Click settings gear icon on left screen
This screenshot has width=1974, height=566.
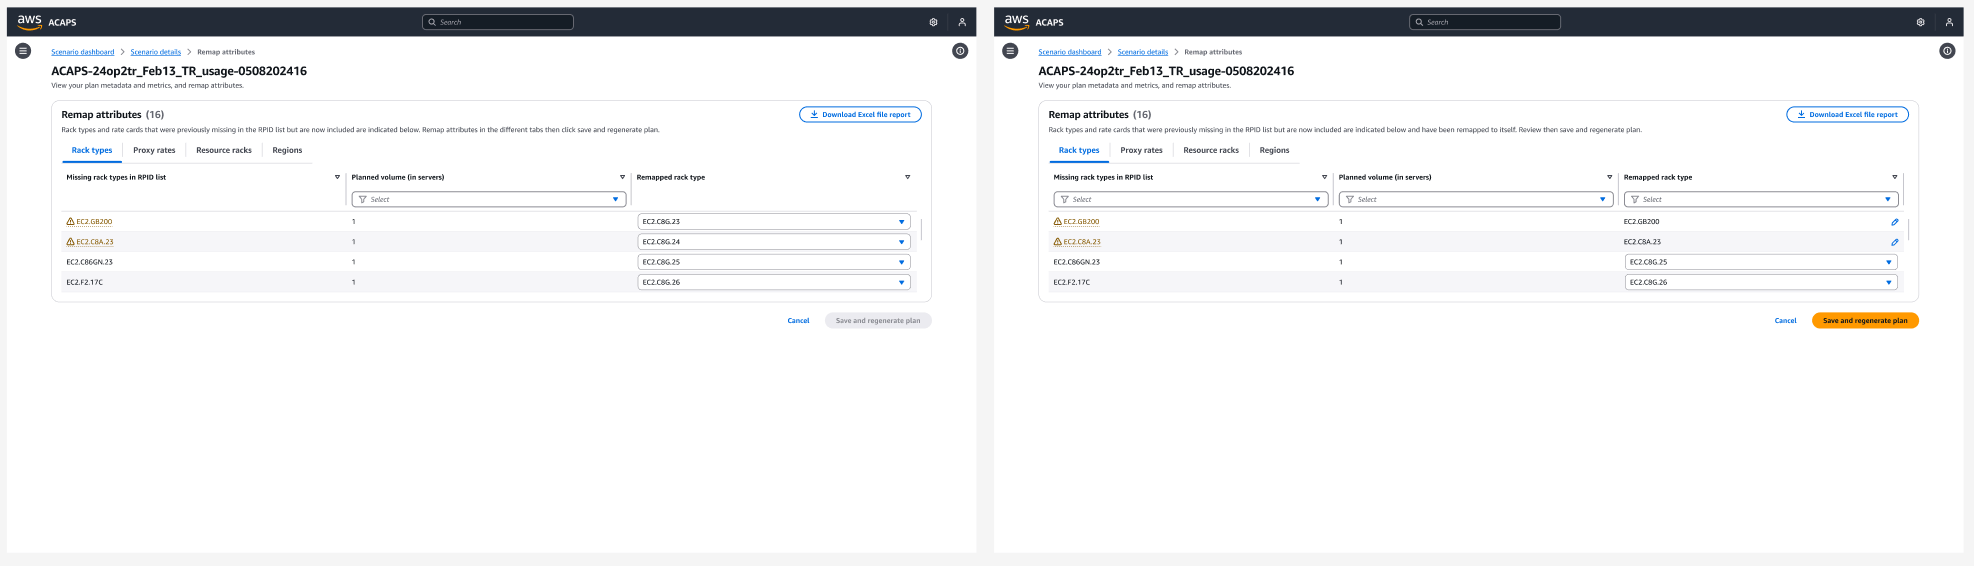933,22
